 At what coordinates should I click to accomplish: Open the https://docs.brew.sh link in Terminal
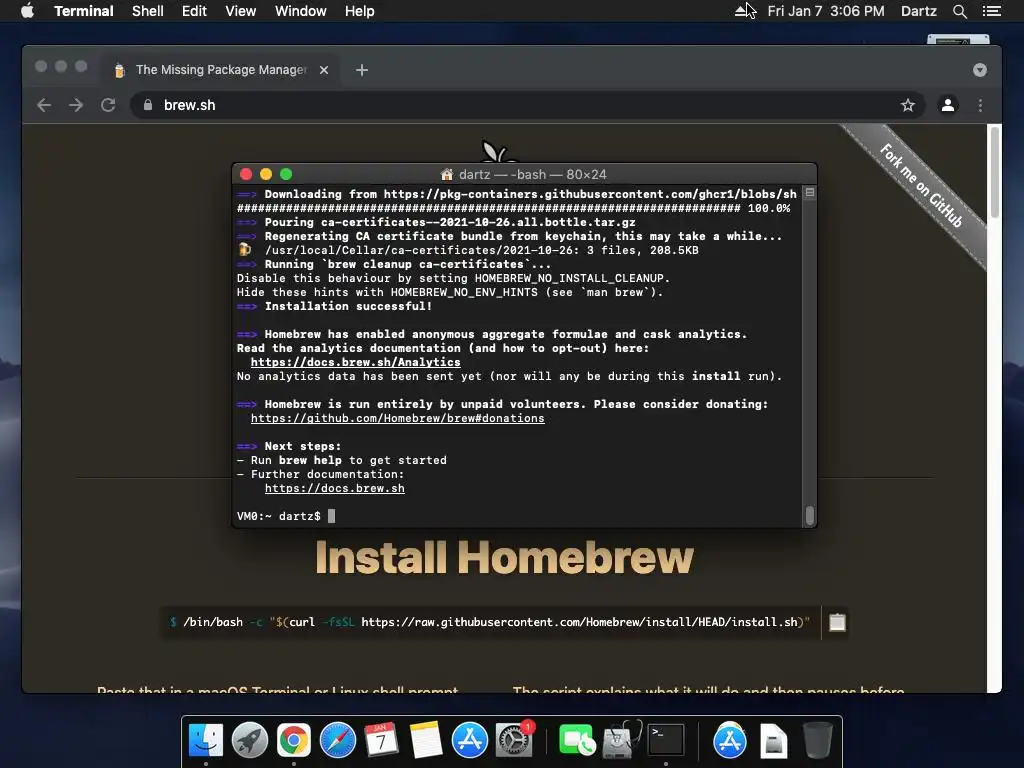[334, 488]
